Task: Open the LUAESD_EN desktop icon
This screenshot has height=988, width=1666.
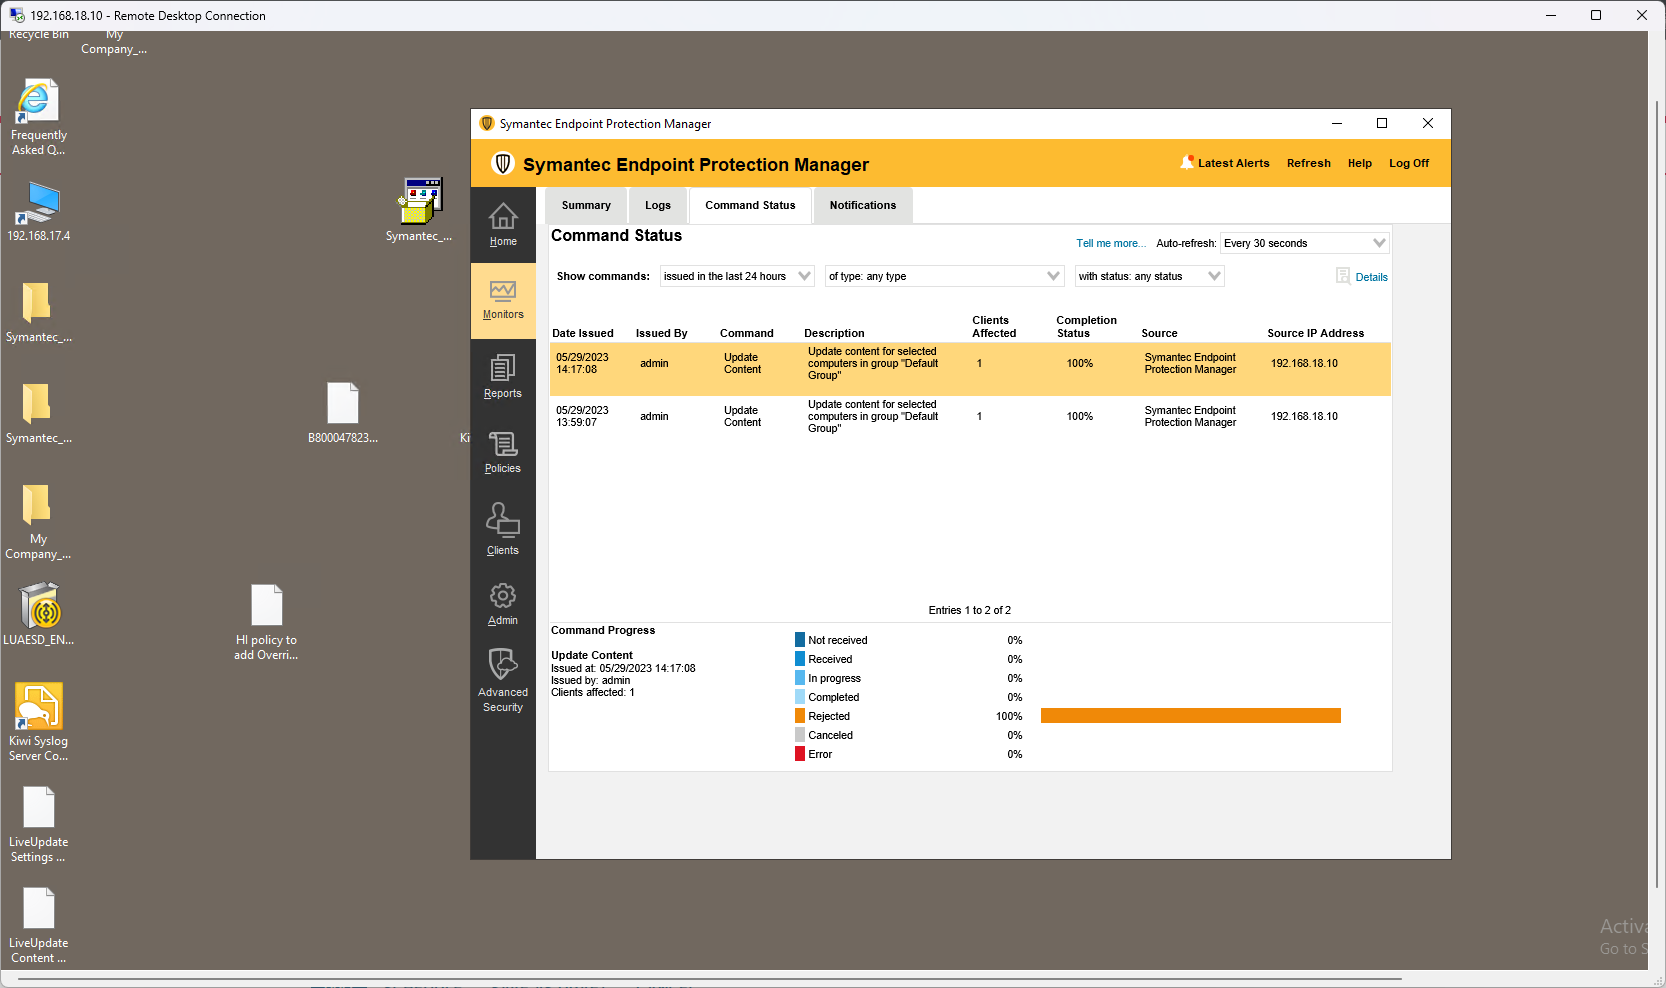Action: point(39,606)
